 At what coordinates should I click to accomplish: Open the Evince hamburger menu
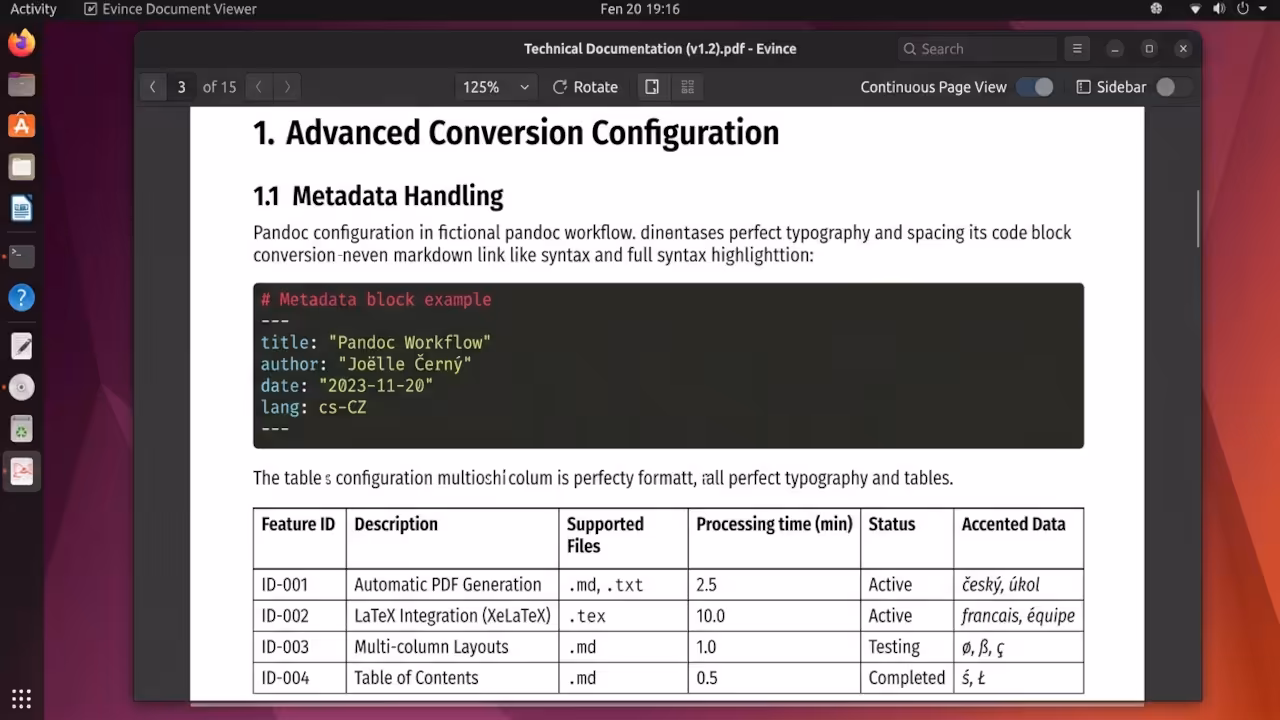(x=1077, y=48)
